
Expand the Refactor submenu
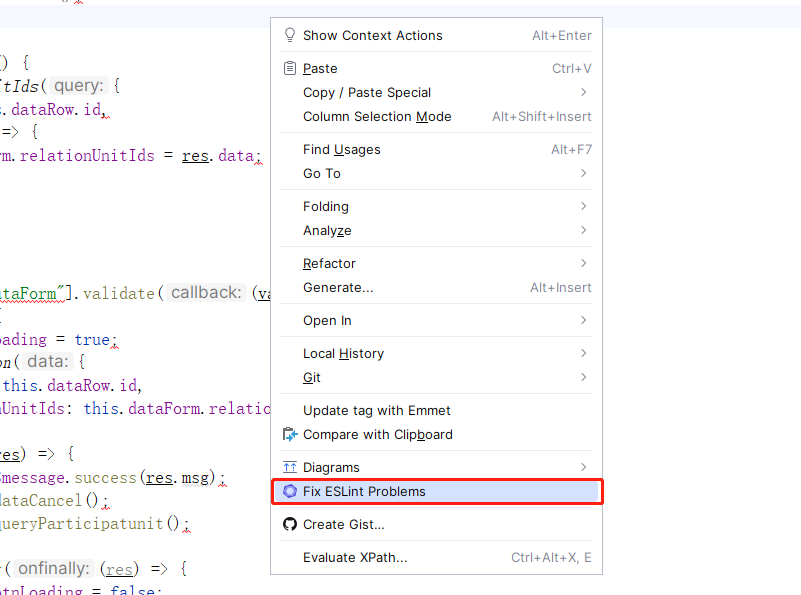pos(583,263)
